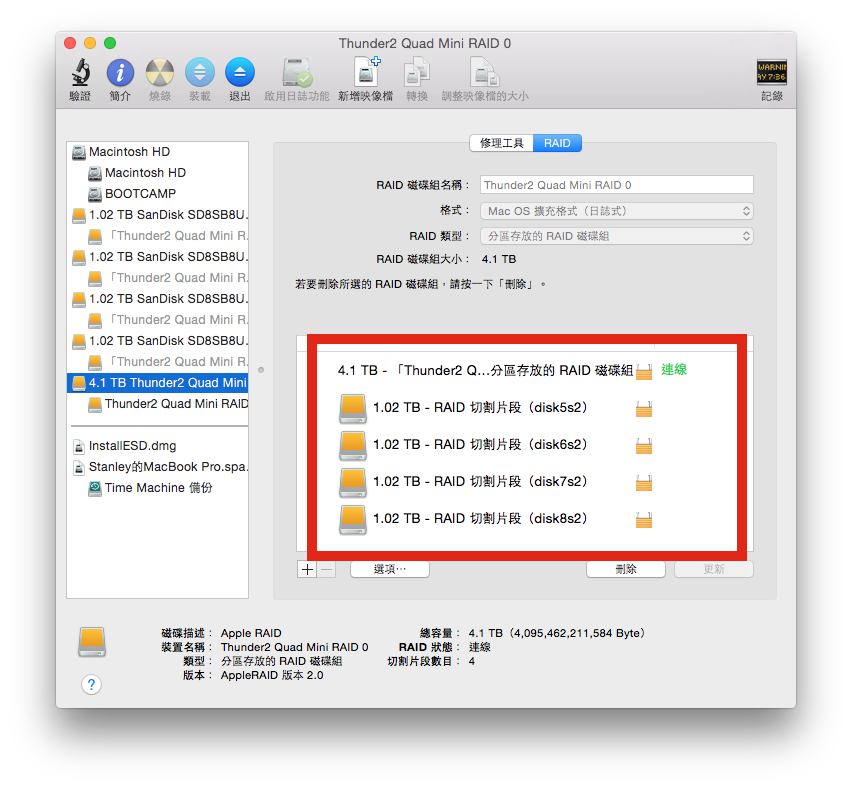Viewport: 852px width, 788px height.
Task: Click the help question mark button
Action: [x=92, y=684]
